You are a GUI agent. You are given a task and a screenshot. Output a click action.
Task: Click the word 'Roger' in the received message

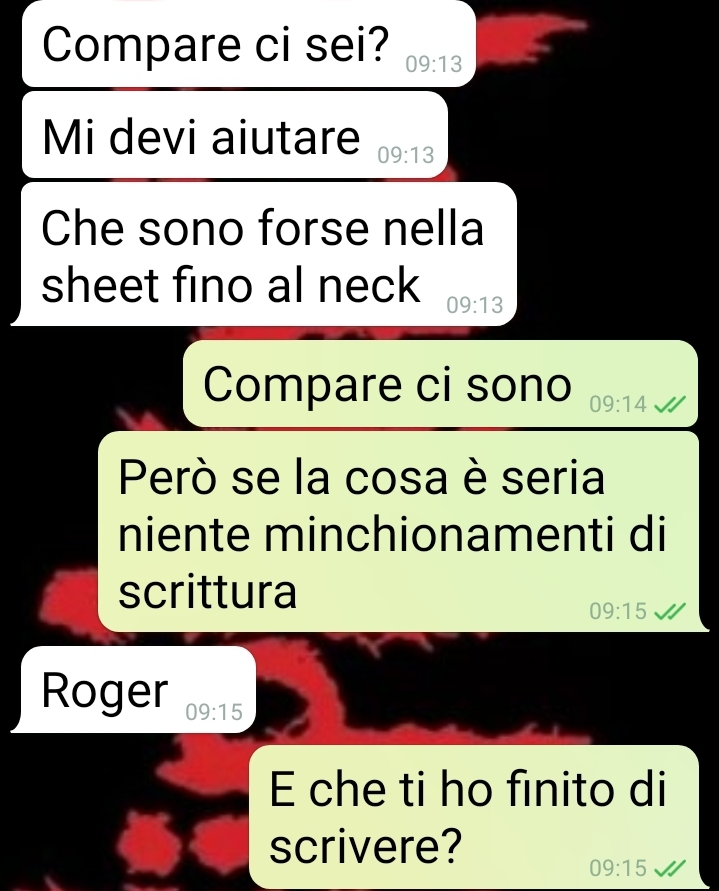coord(105,692)
